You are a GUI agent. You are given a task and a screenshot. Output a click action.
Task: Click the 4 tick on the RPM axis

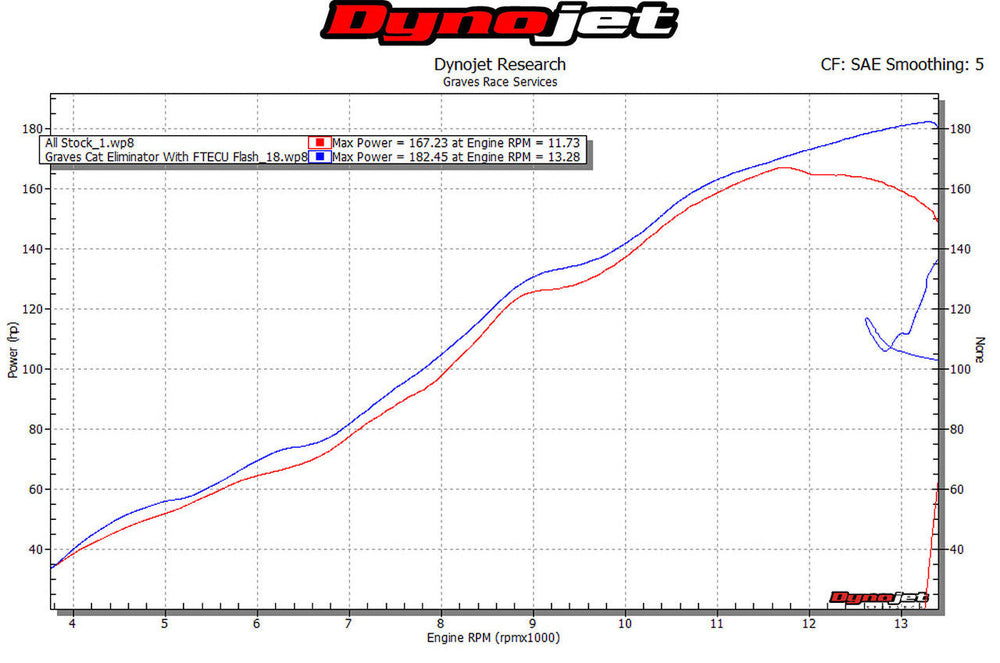pyautogui.click(x=72, y=624)
